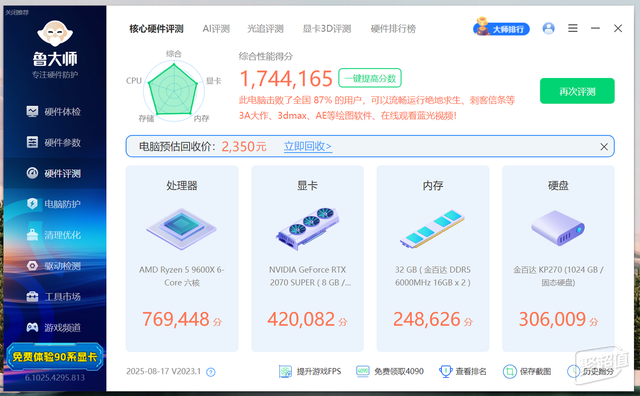Open the hamburger main menu
Screen dimensions: 640x396
[x=573, y=28]
